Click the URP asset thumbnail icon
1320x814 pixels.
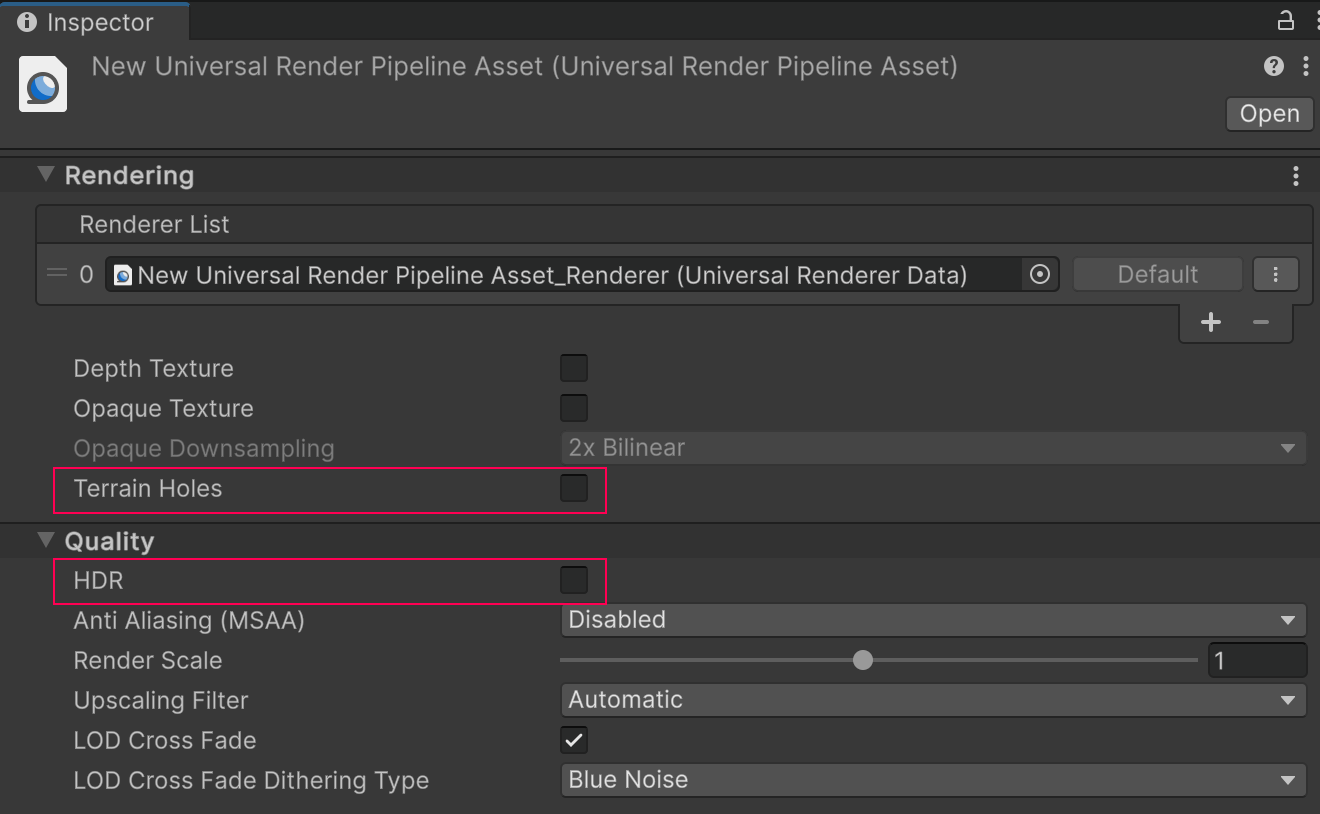[42, 84]
